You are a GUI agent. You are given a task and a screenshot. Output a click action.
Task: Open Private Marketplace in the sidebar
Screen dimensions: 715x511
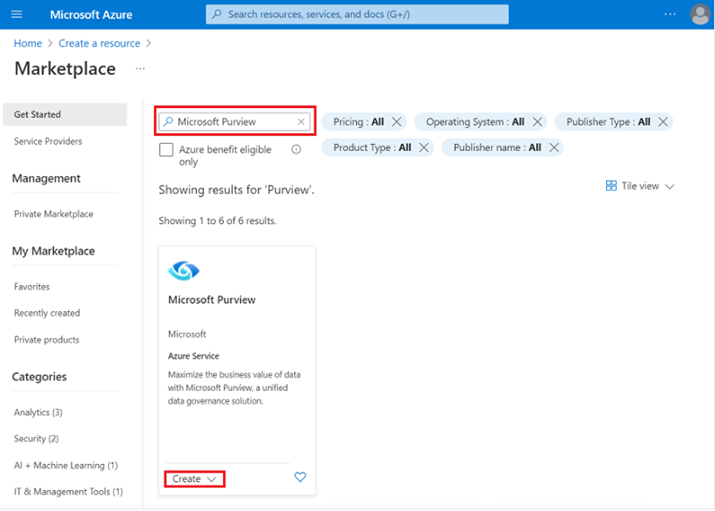pos(53,214)
